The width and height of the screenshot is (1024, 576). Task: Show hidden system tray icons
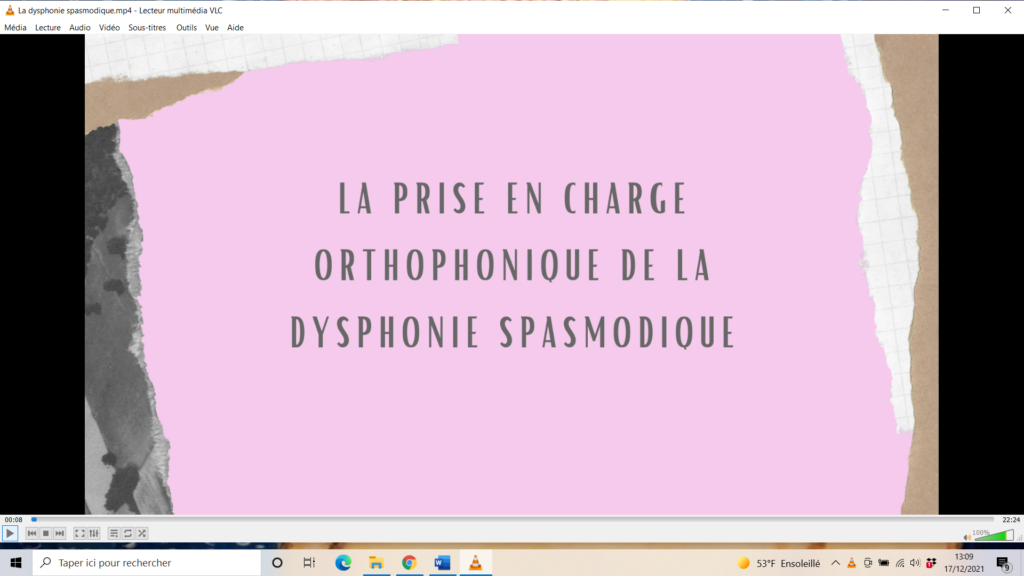point(836,563)
